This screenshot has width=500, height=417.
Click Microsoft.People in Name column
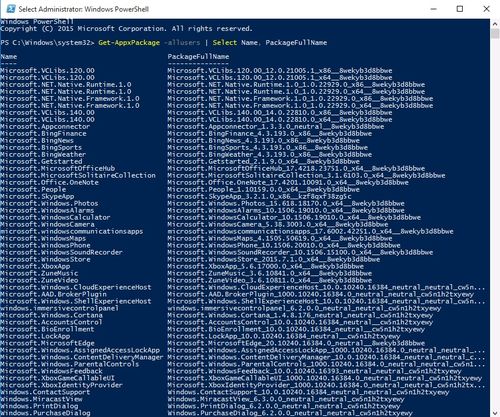pyautogui.click(x=33, y=190)
